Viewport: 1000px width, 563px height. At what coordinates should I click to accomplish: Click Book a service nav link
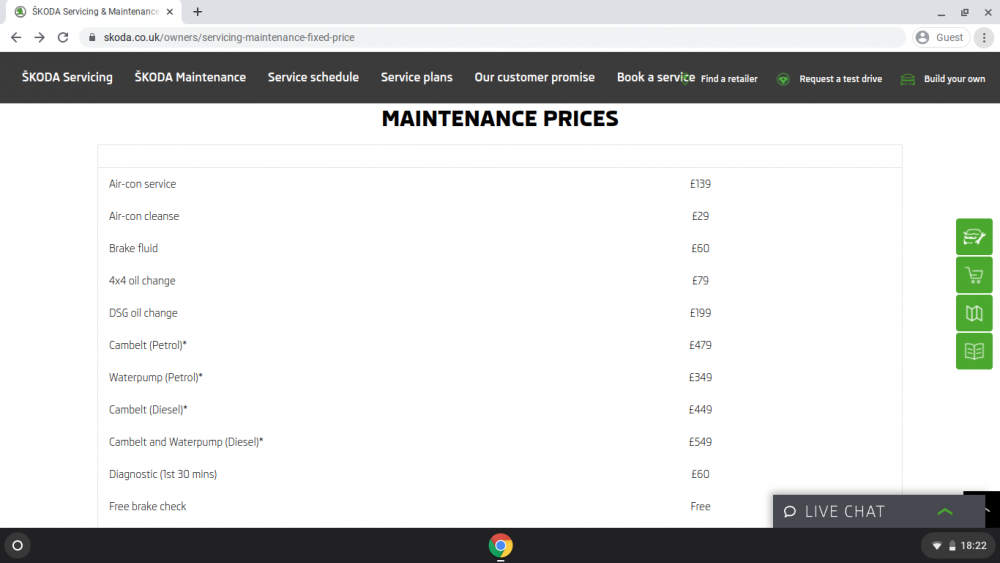click(656, 77)
